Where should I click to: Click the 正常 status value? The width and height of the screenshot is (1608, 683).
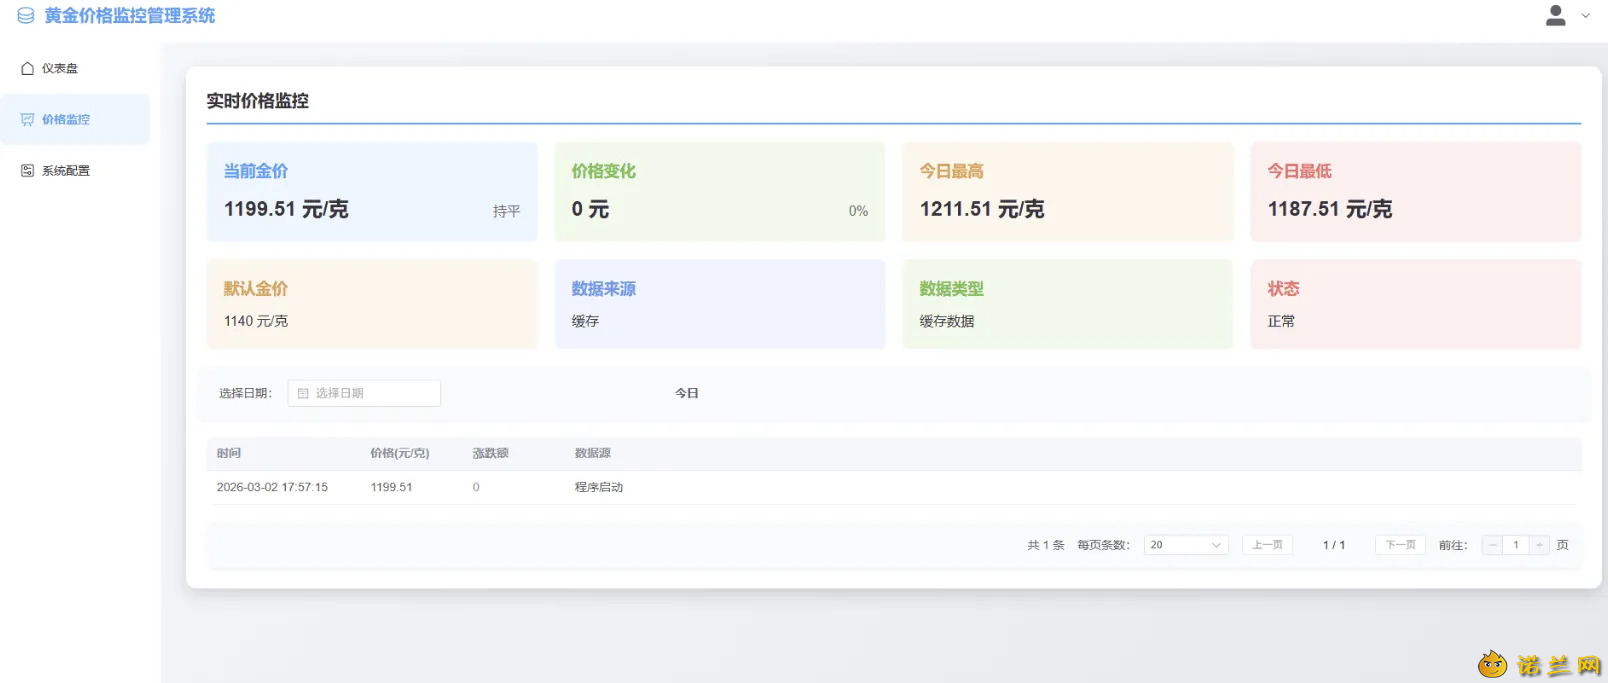(1281, 322)
